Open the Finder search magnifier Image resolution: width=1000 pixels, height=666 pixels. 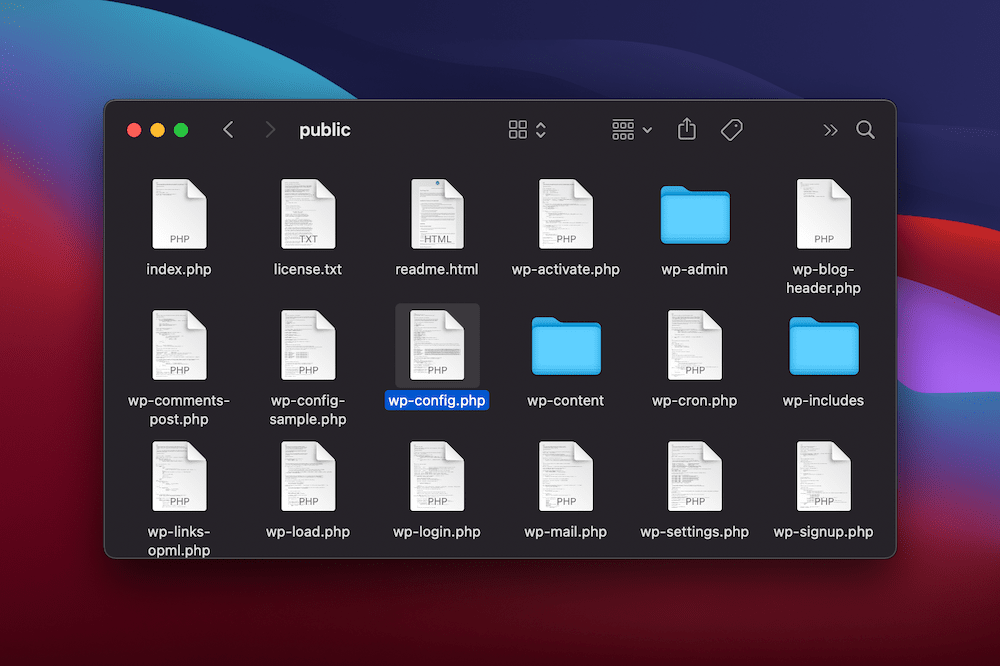pos(865,130)
